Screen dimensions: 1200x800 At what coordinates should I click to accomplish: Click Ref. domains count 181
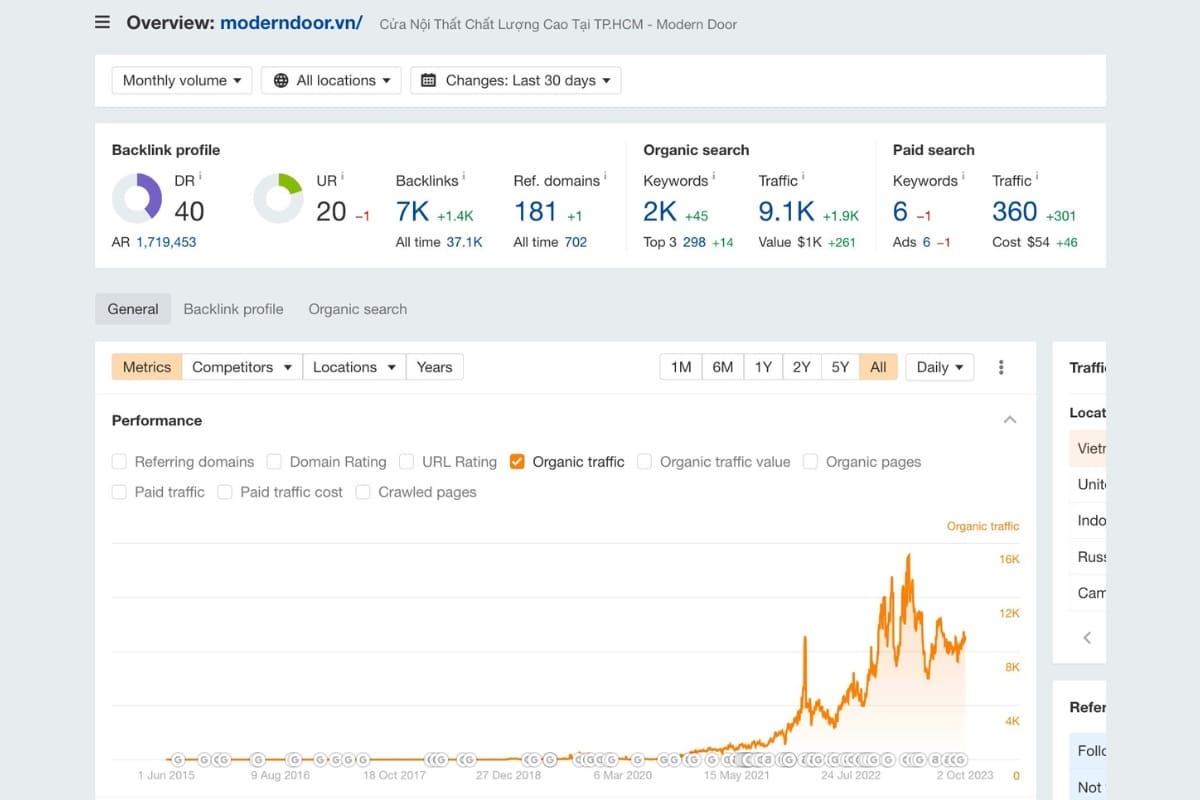(x=535, y=211)
